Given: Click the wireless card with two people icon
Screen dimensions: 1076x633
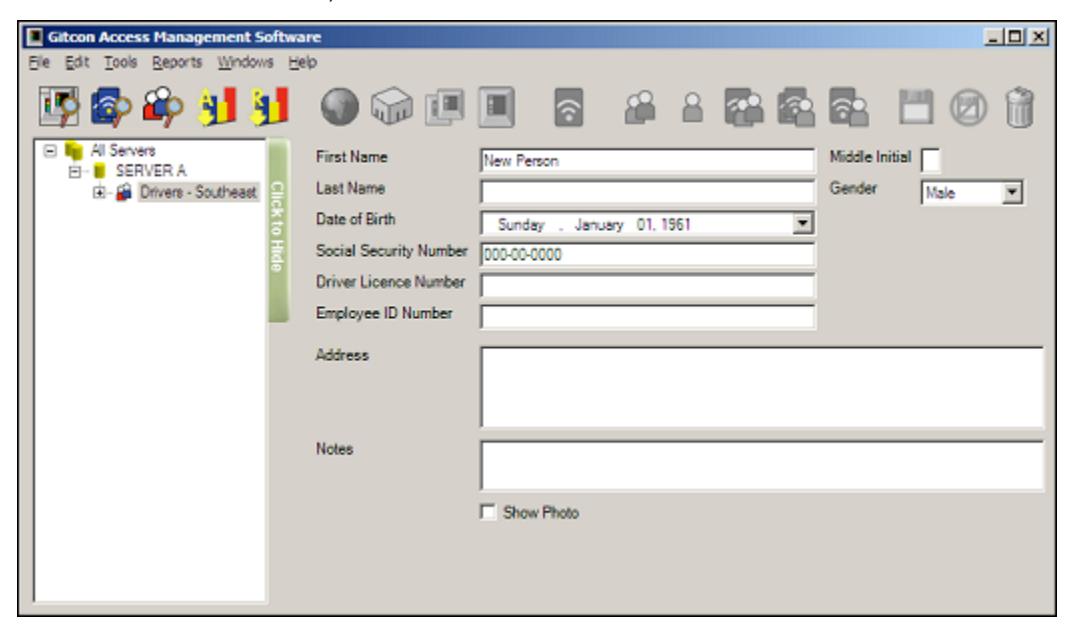Looking at the screenshot, I should pos(796,108).
